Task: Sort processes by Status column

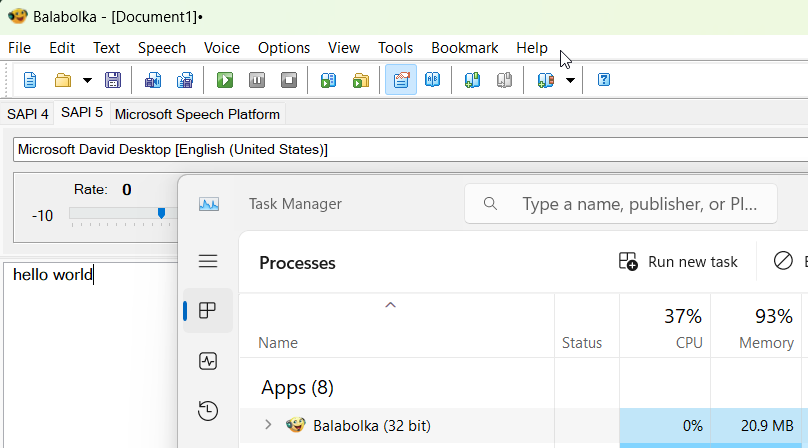Action: pyautogui.click(x=582, y=343)
